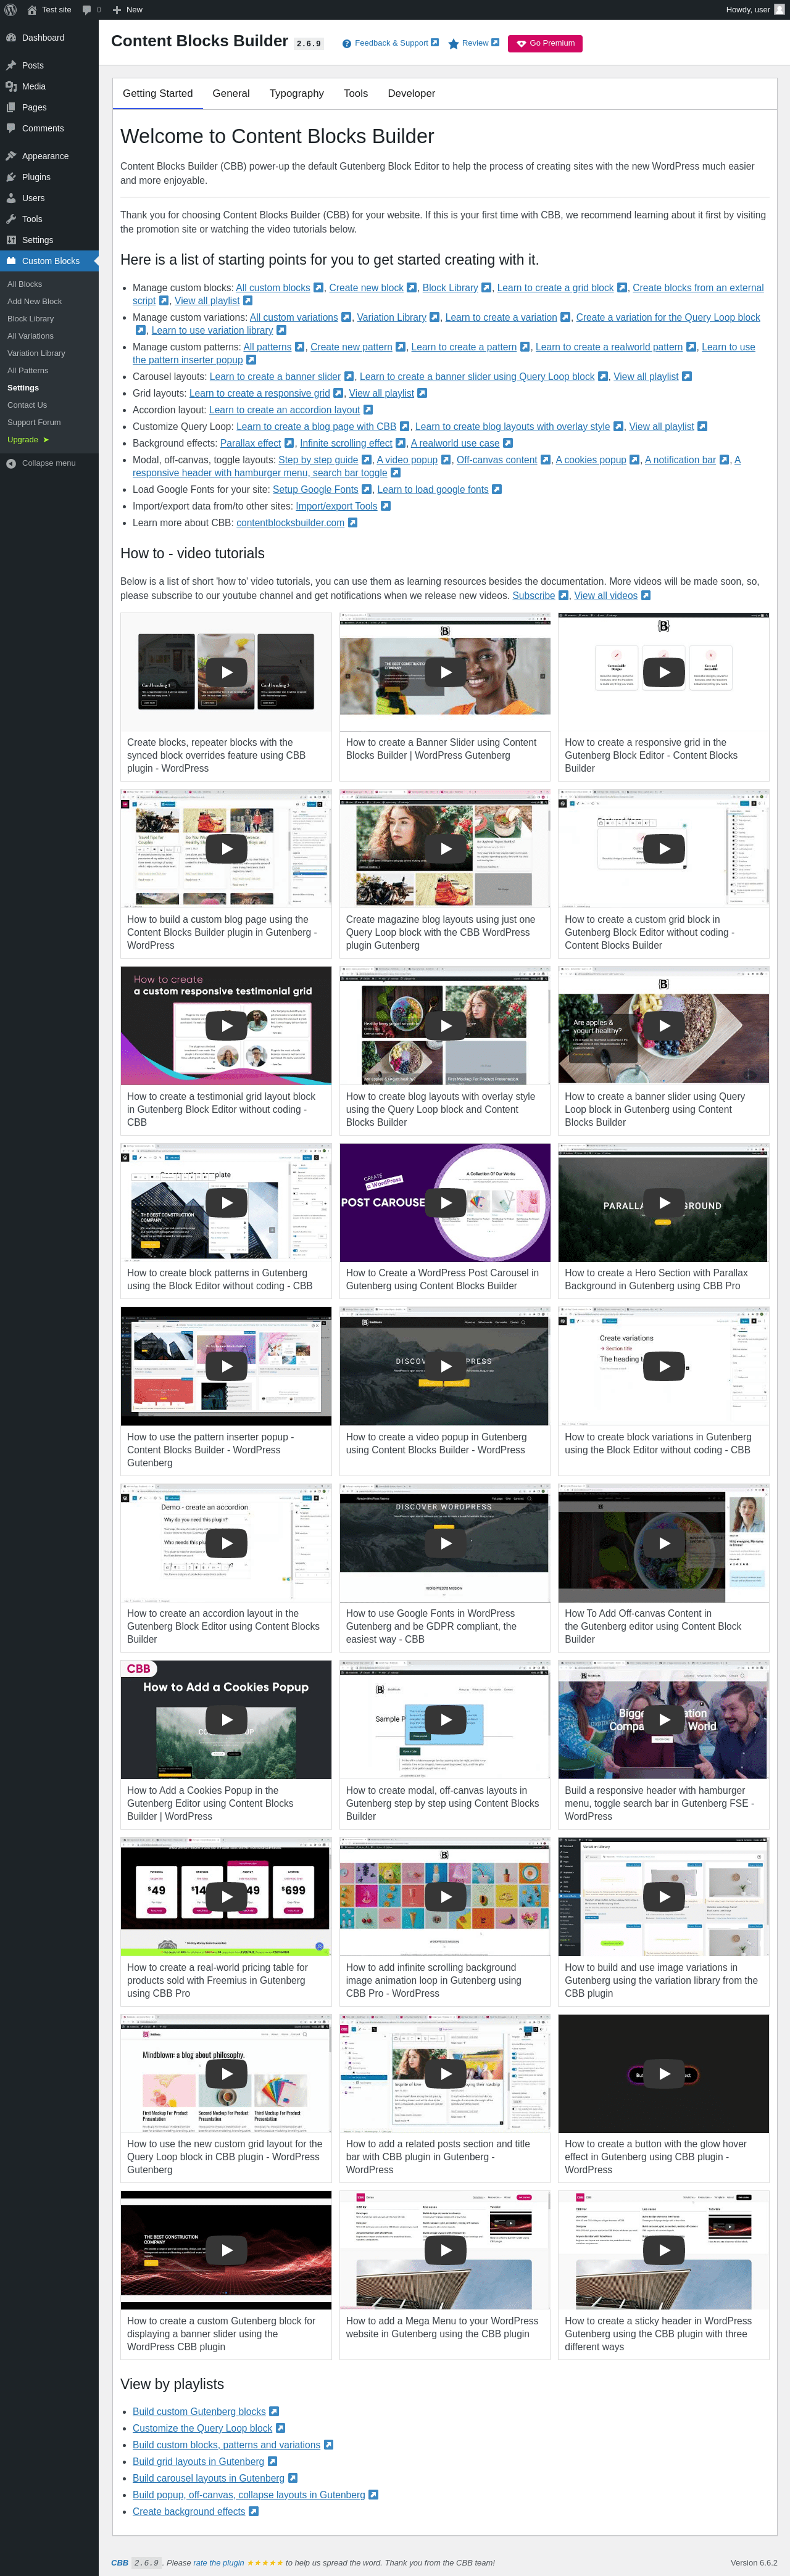Play the infinite scrolling background video
This screenshot has height=2576, width=790.
[x=446, y=1897]
